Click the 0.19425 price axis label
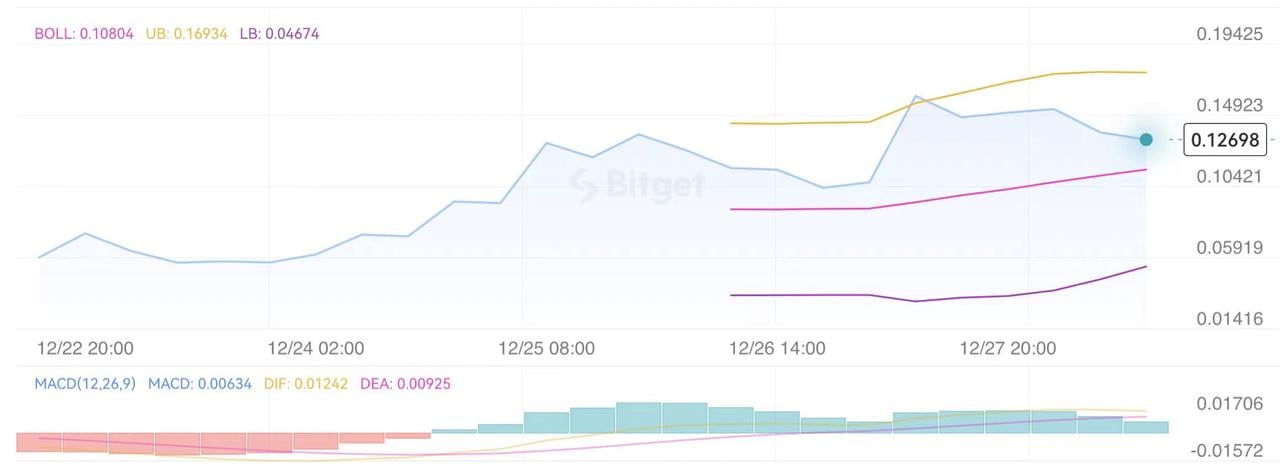The width and height of the screenshot is (1280, 472). coord(1229,34)
